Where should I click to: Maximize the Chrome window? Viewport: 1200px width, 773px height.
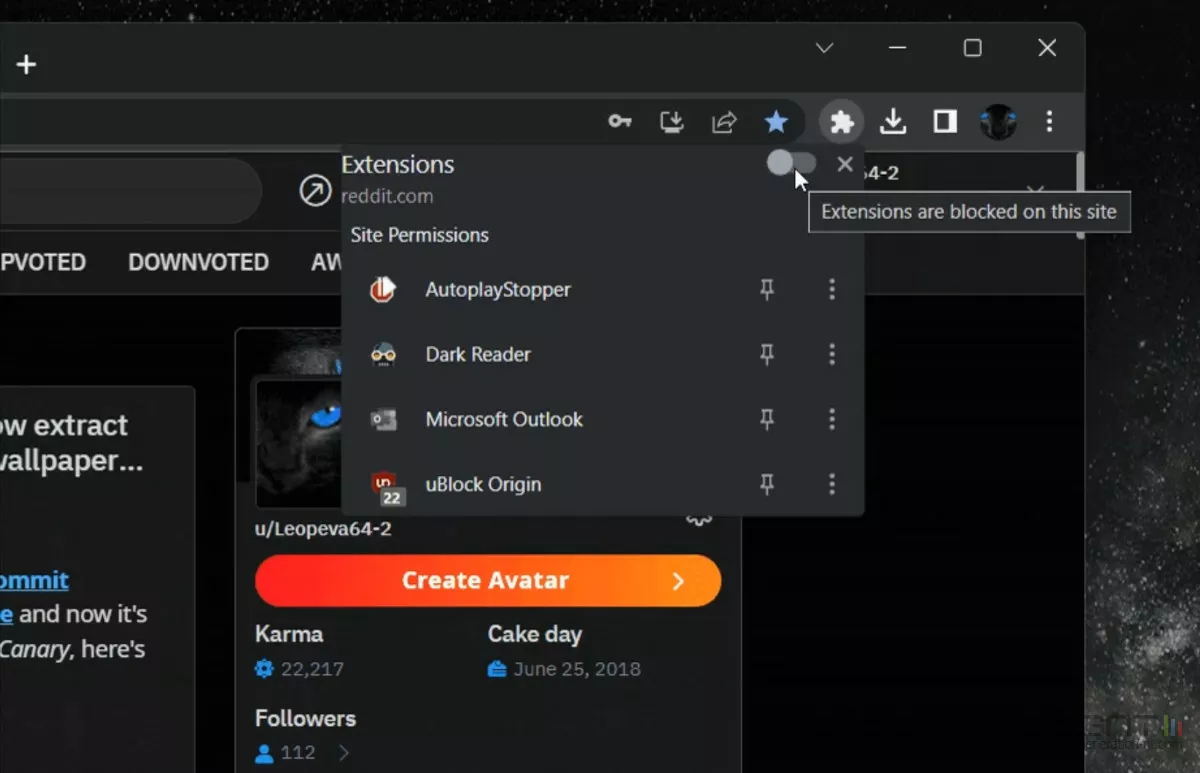tap(972, 48)
